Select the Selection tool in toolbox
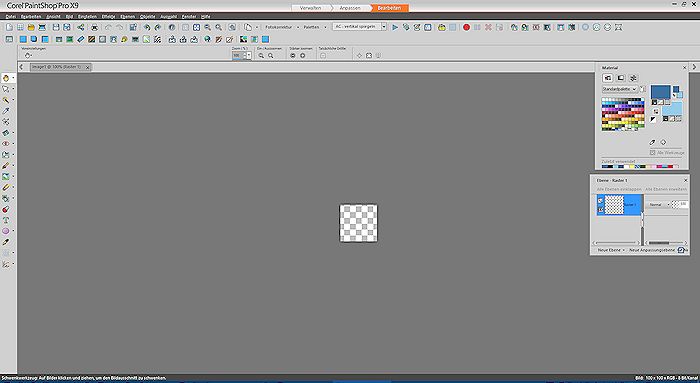 (6, 89)
